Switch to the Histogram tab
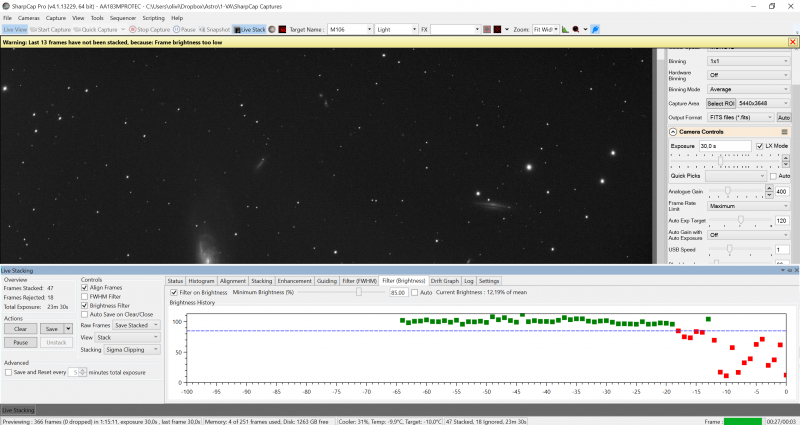 click(x=201, y=281)
